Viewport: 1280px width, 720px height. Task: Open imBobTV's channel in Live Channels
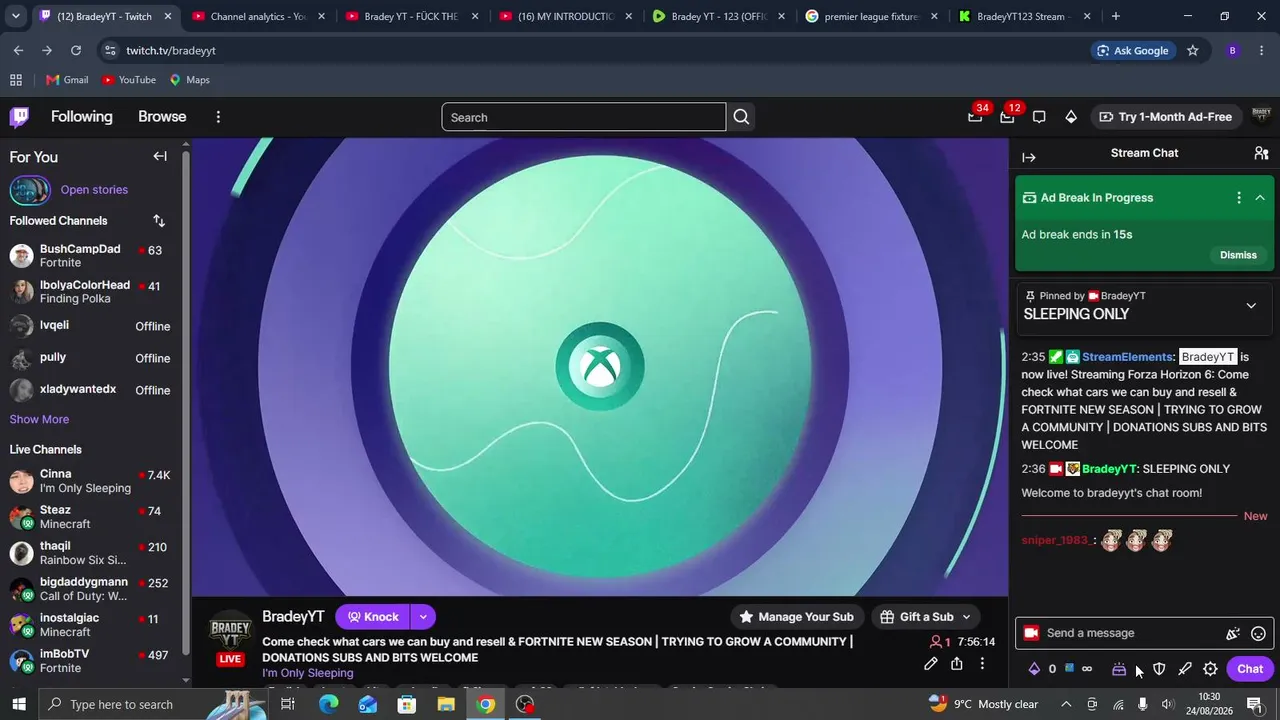[91, 661]
